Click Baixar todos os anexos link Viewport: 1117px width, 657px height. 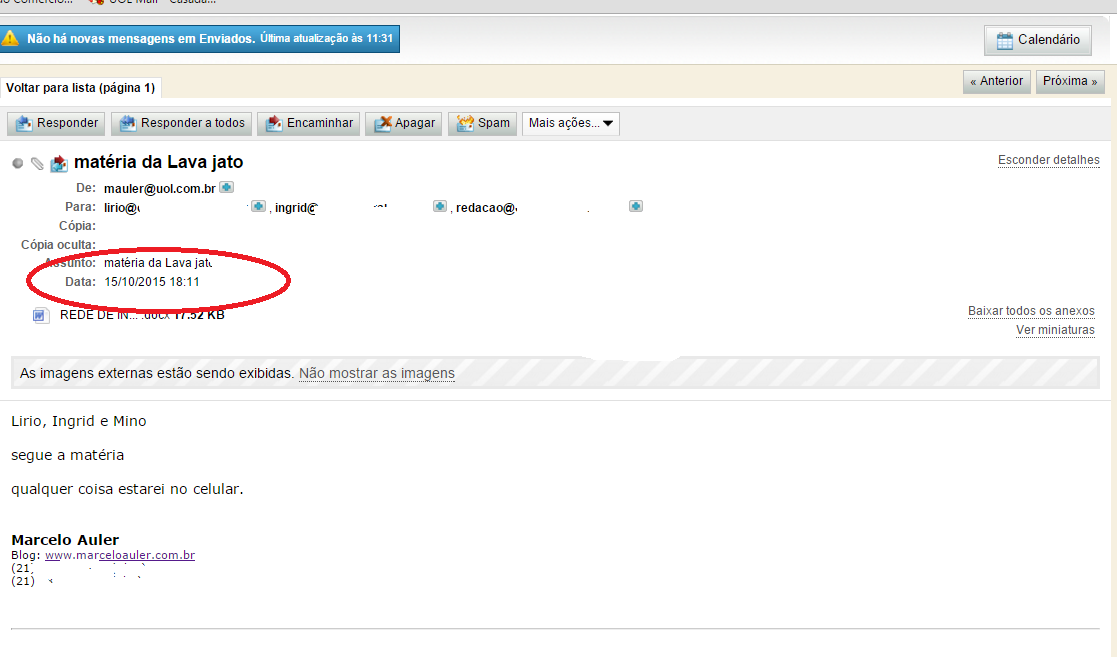pos(1031,311)
